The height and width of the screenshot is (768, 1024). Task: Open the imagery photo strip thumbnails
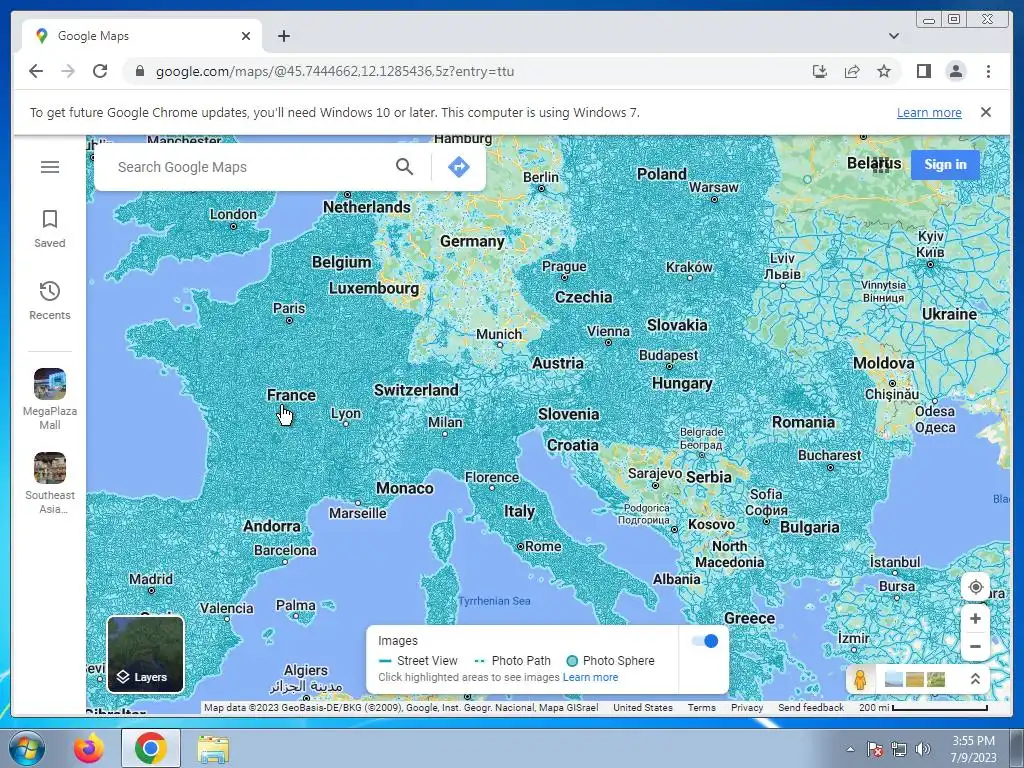(915, 679)
